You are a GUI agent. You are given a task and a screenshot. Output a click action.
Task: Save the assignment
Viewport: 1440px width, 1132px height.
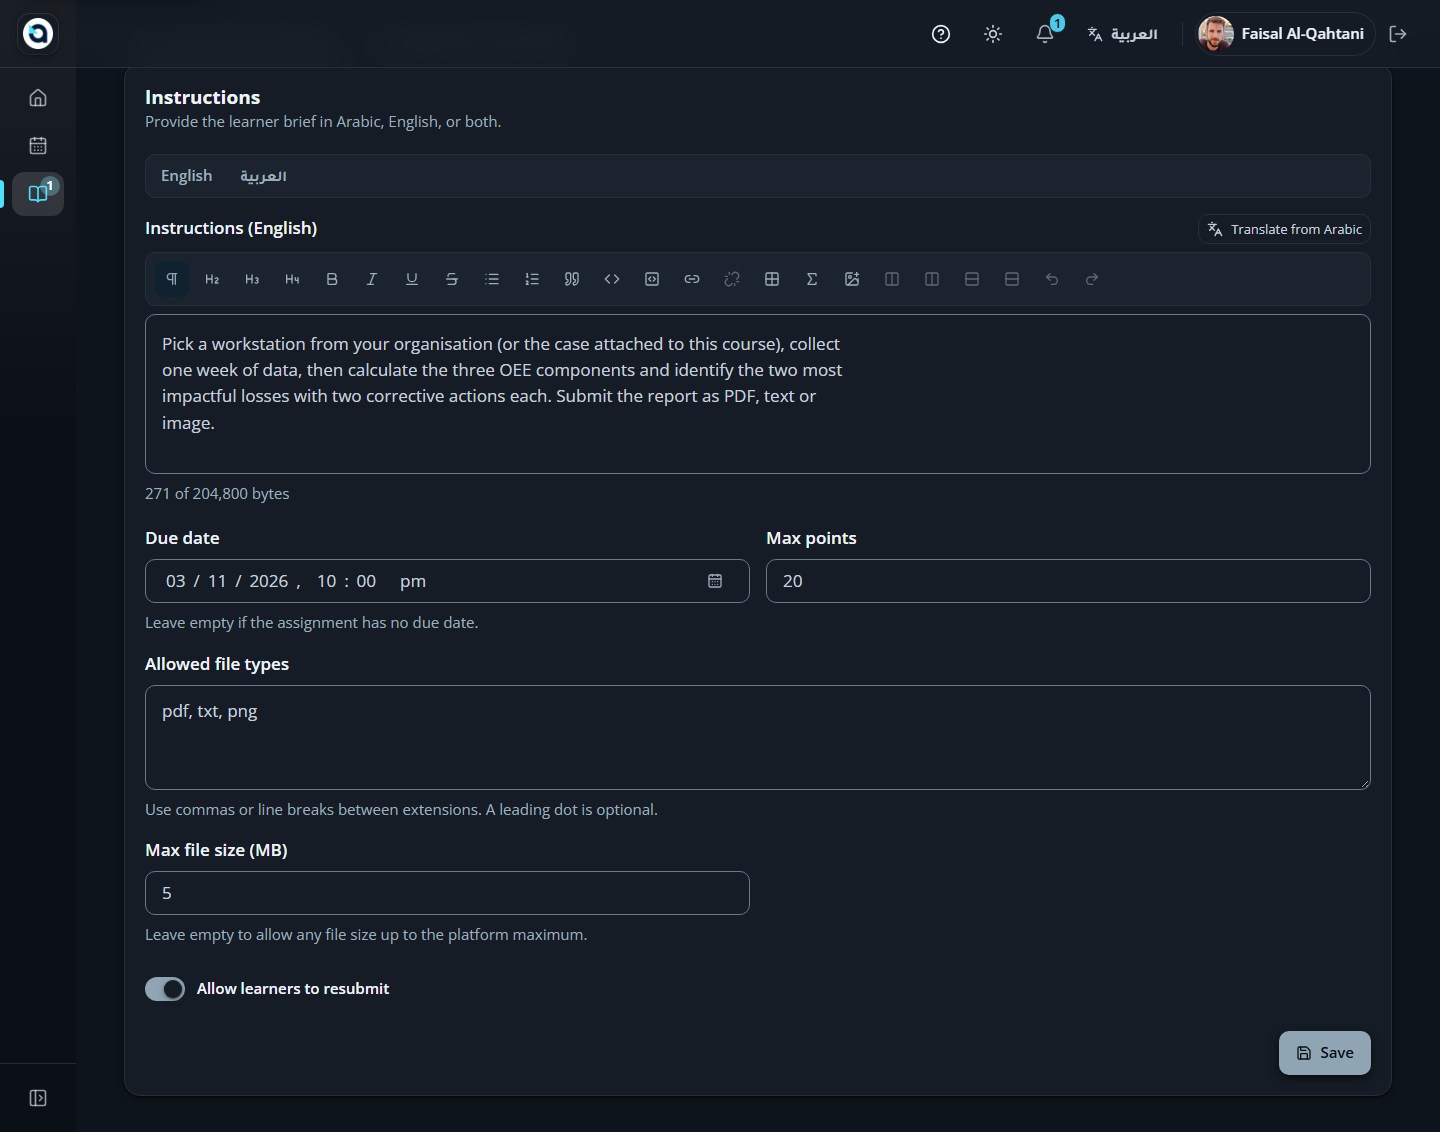1325,1053
